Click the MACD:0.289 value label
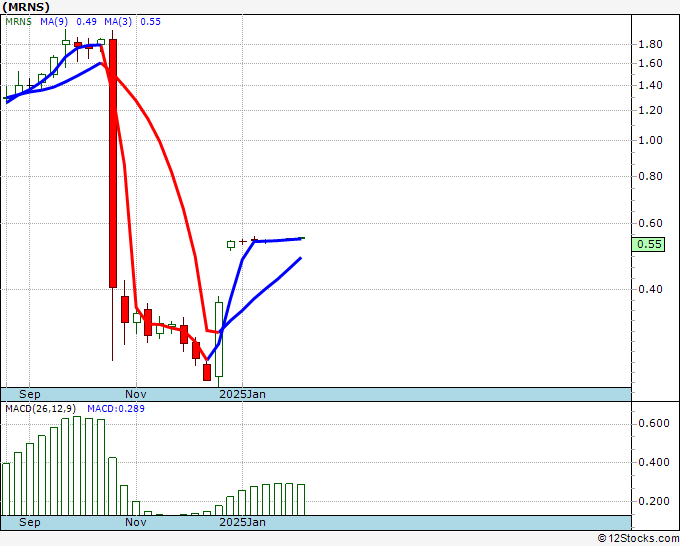680x546 pixels. (x=116, y=409)
